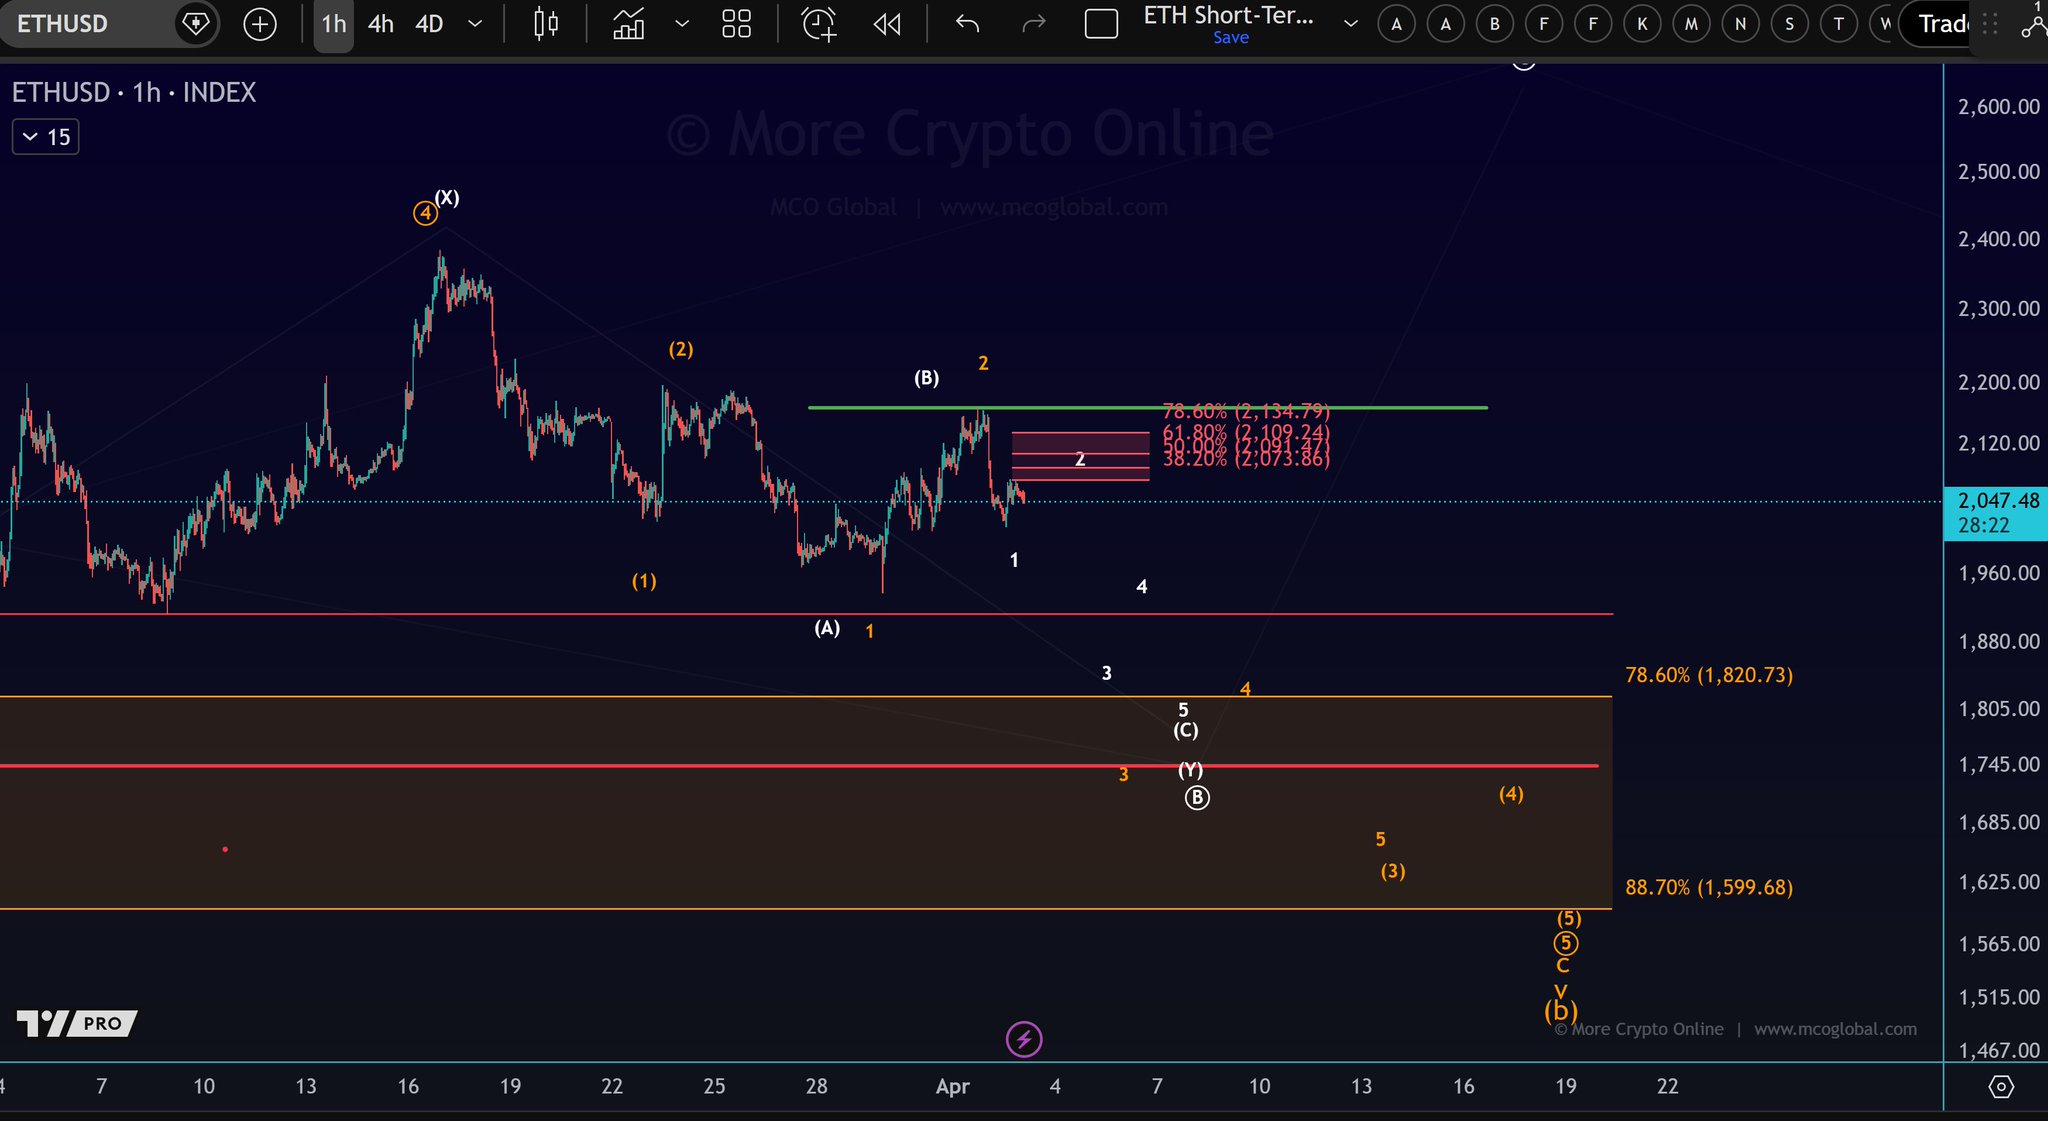The image size is (2048, 1121).
Task: Undo the last chart action
Action: point(967,24)
